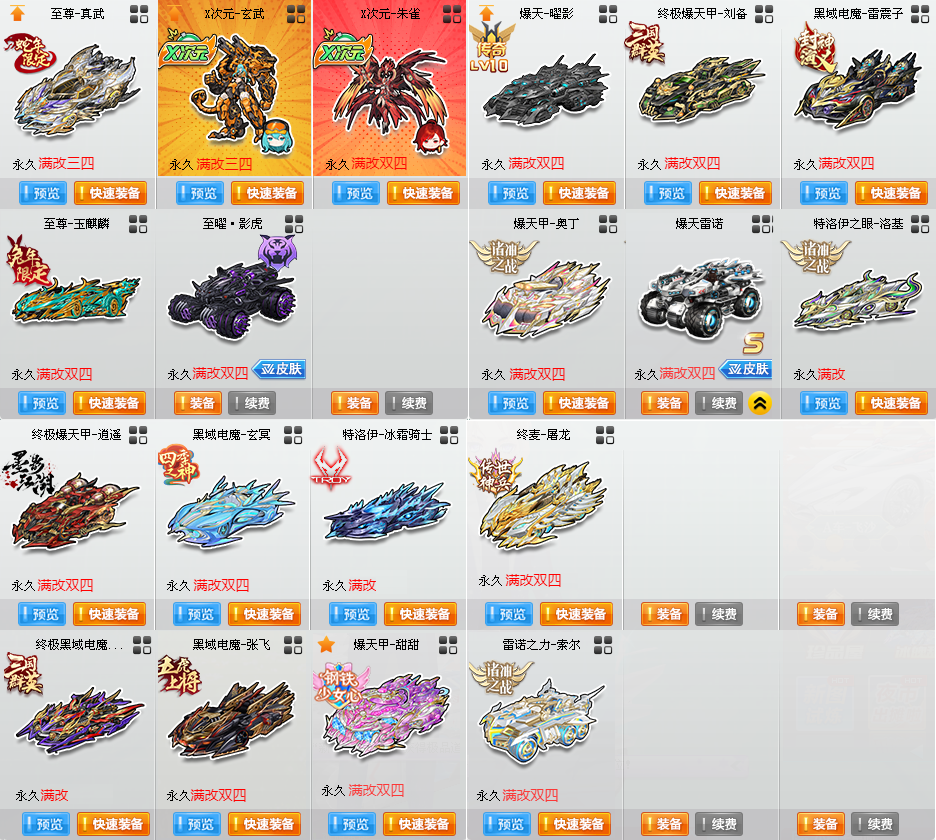This screenshot has height=840, width=936.
Task: Equip the 至曜·影虎 car
Action: [198, 404]
